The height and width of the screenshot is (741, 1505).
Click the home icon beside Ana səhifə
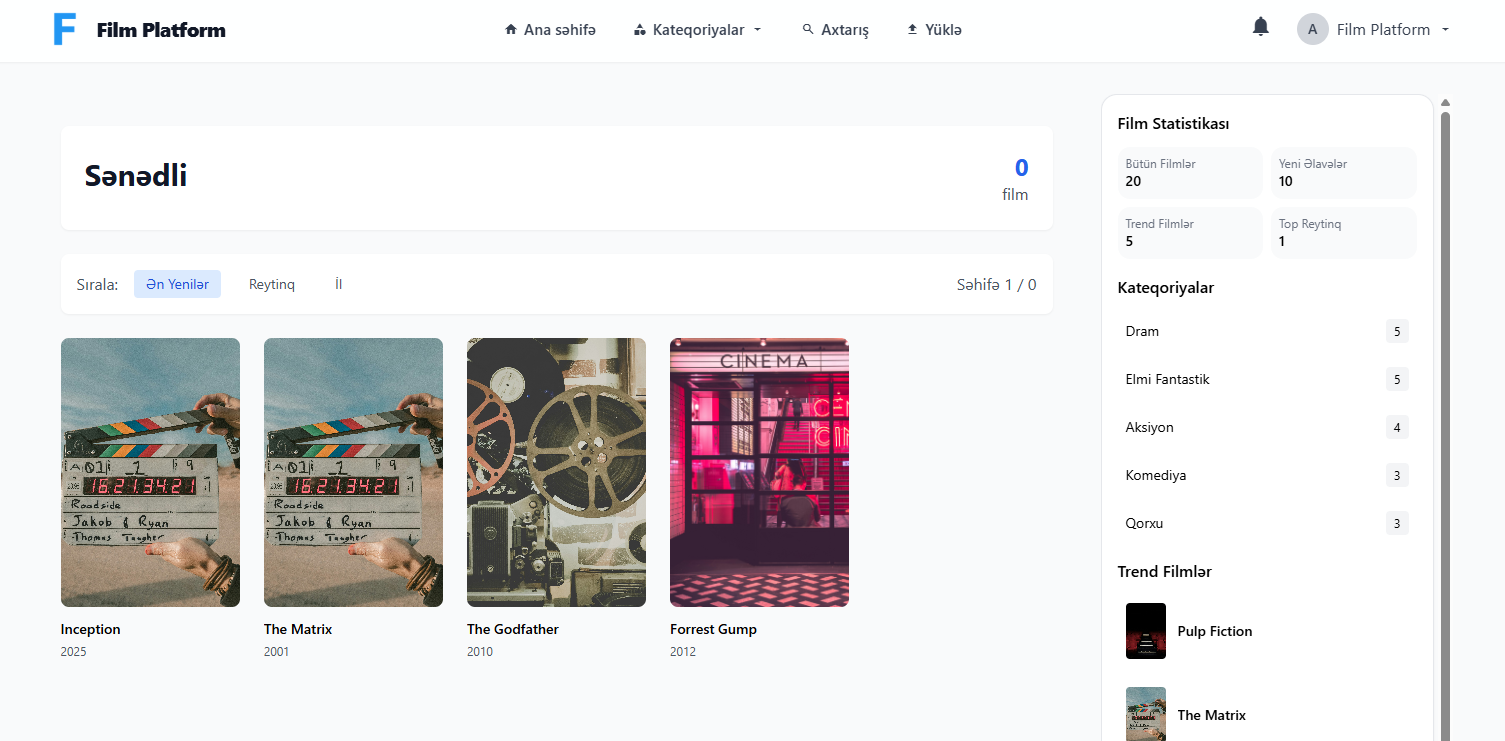point(511,30)
